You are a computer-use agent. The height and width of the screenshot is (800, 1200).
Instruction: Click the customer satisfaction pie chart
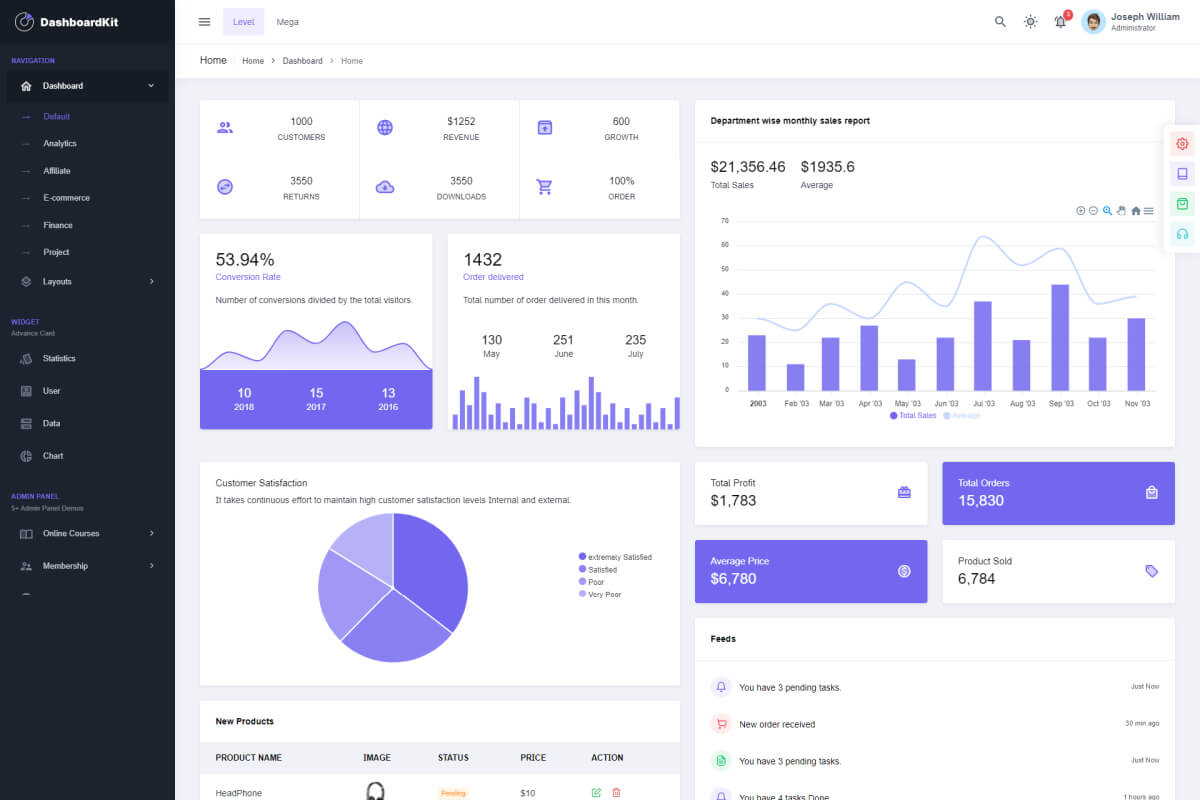click(393, 588)
